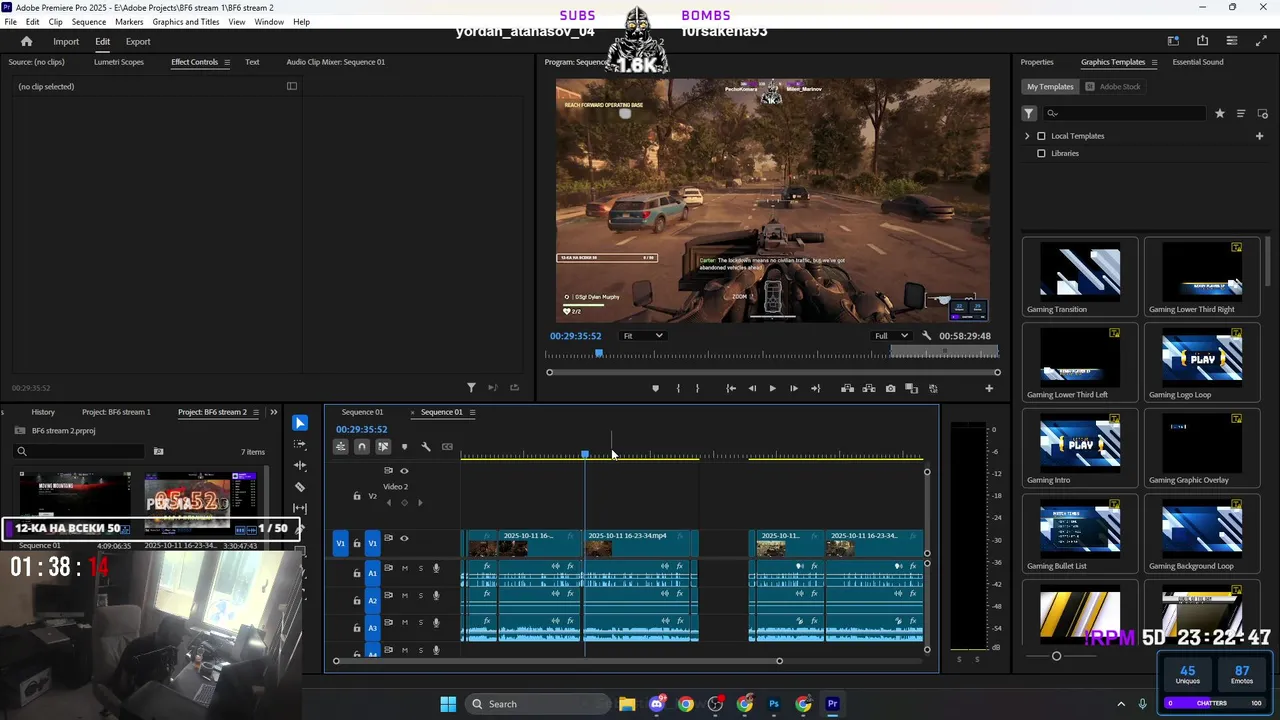Open timeline display settings wrench
This screenshot has height=720, width=1280.
tap(426, 447)
